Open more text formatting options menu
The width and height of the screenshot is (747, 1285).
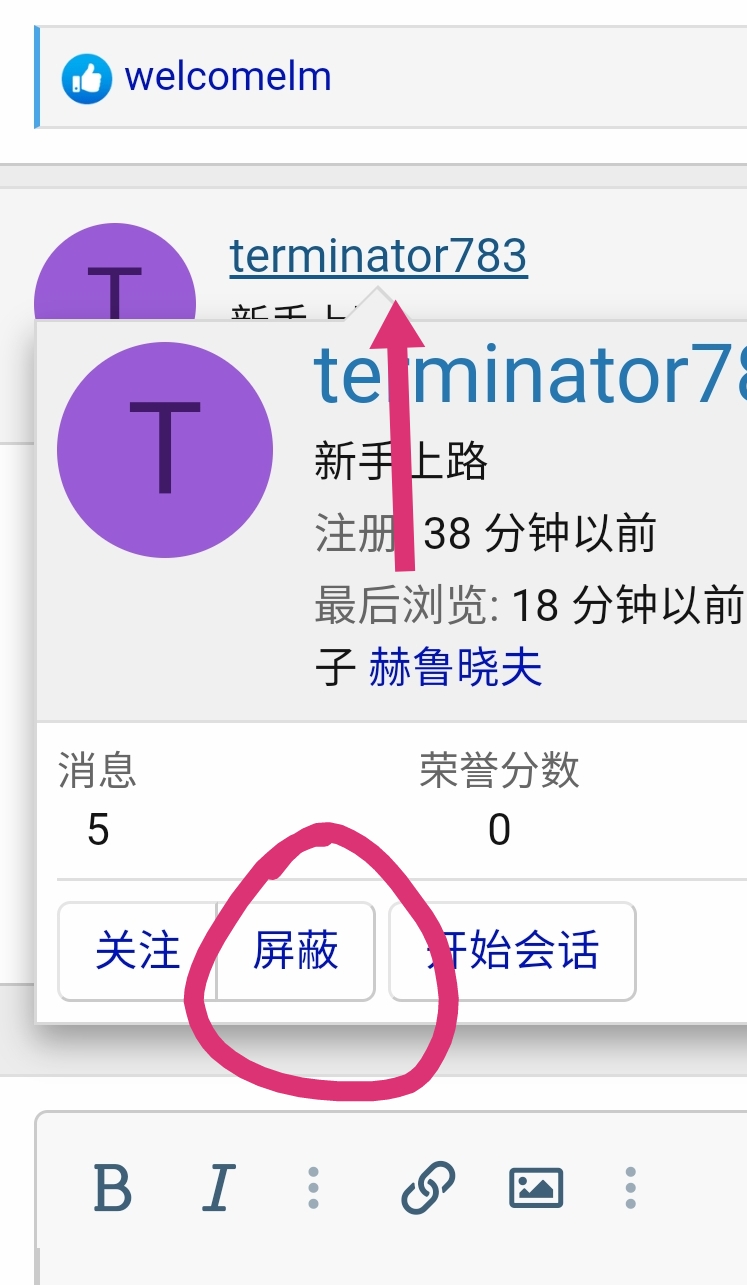click(314, 1188)
